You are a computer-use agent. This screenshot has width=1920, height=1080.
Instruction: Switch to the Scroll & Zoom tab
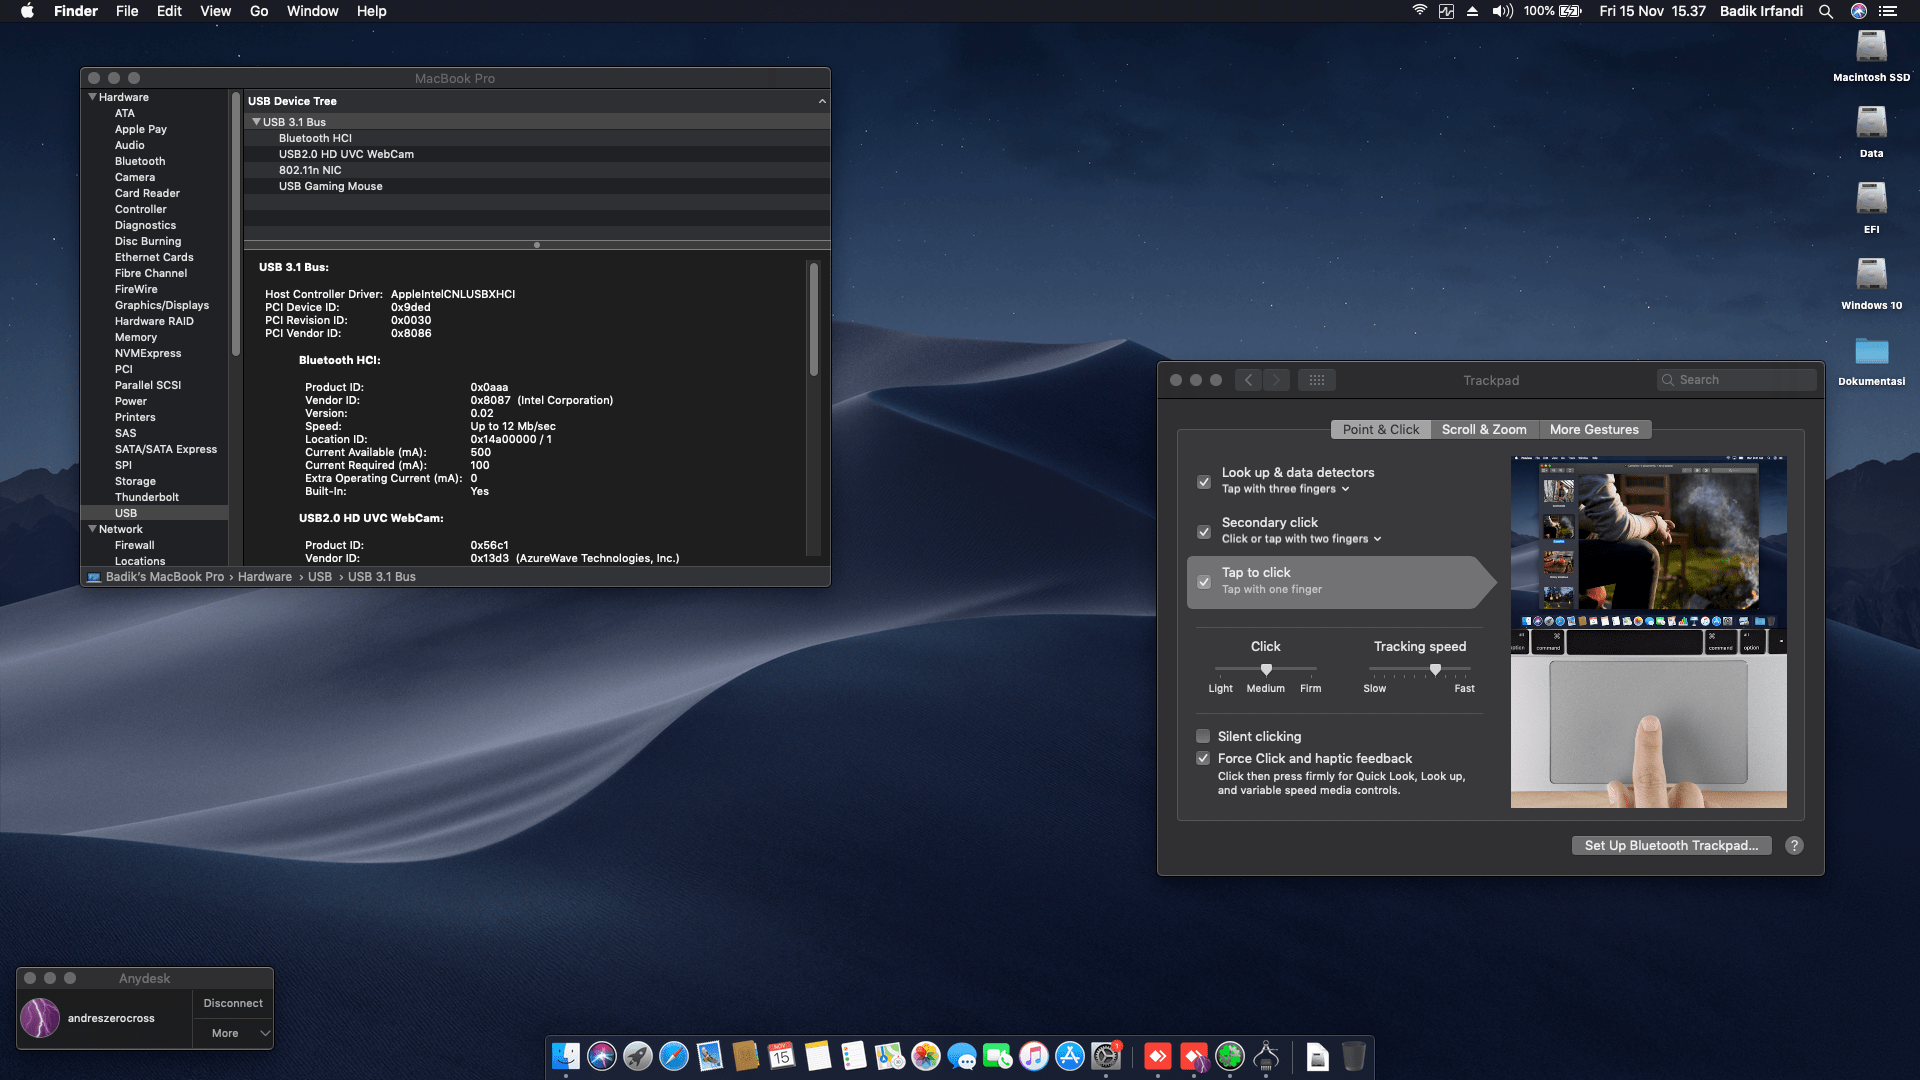click(1484, 429)
